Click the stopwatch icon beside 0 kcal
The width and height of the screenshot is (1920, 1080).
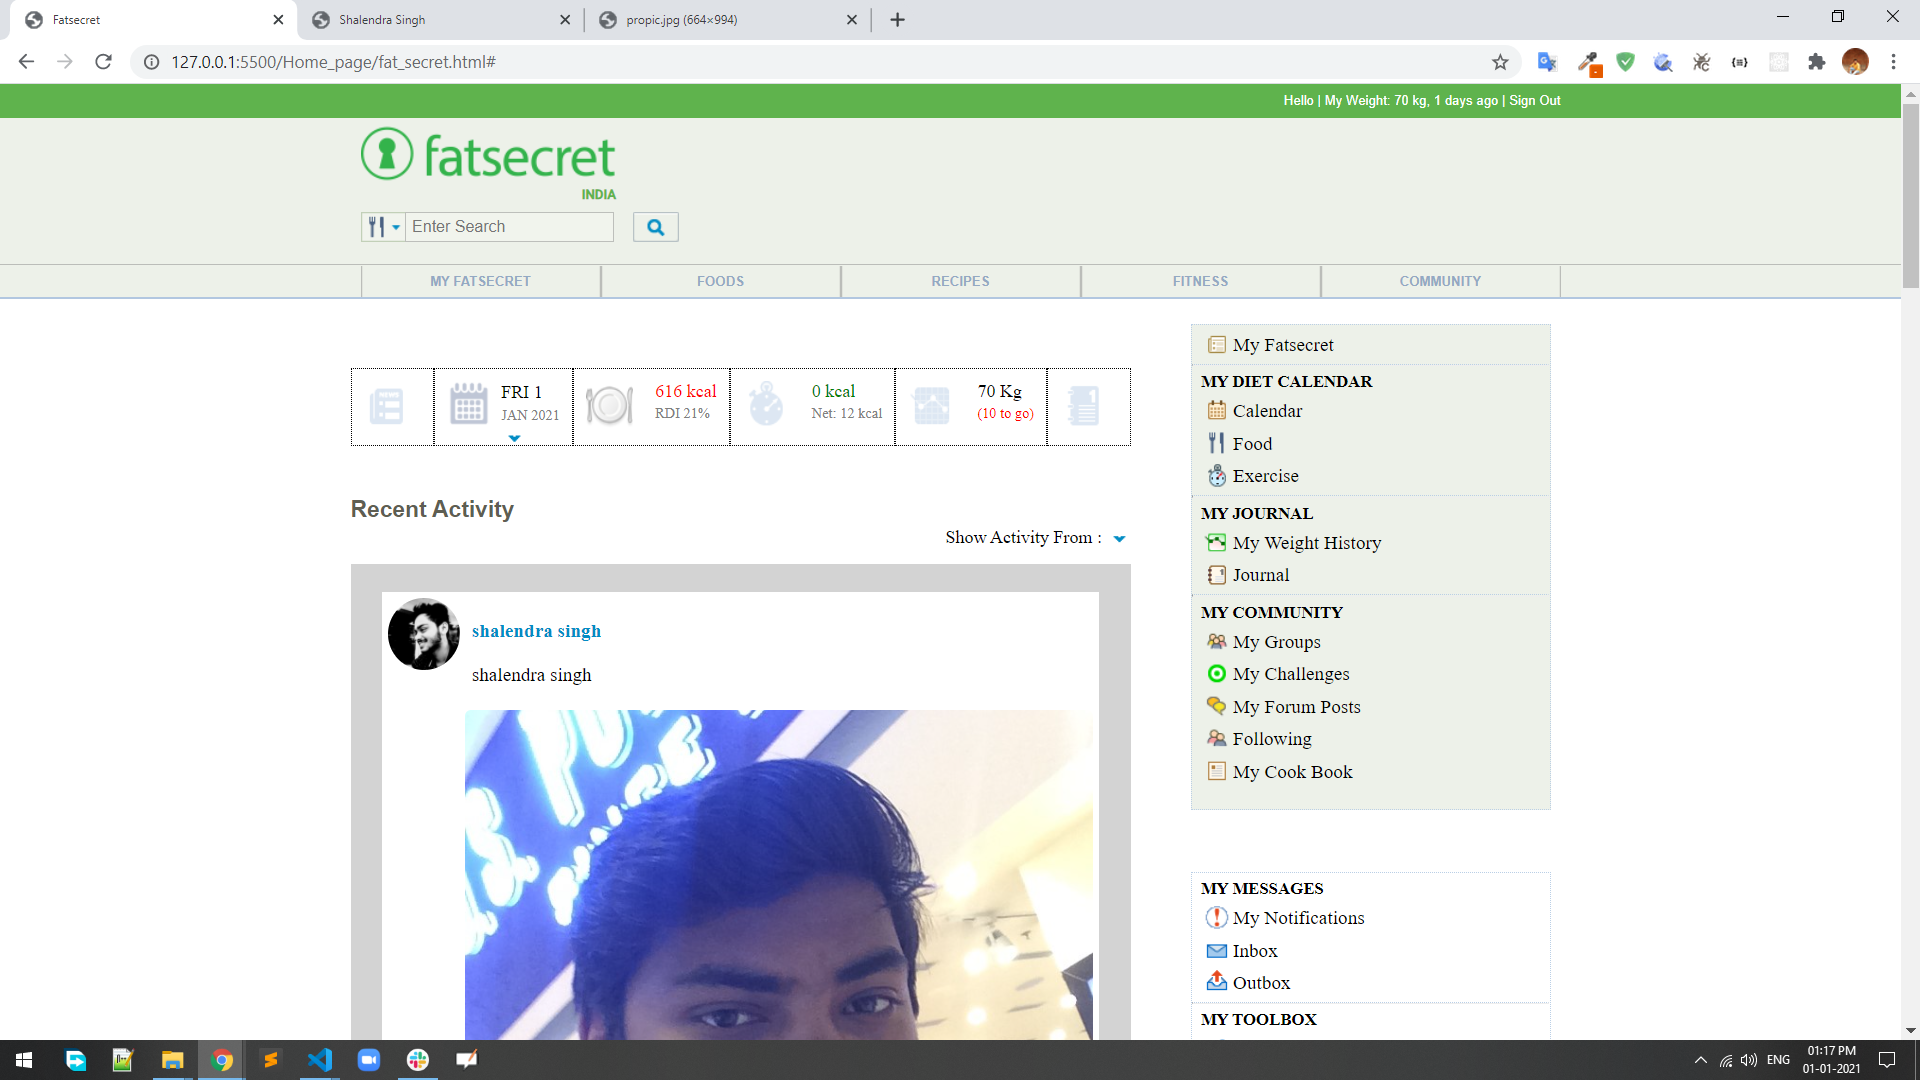(x=766, y=405)
